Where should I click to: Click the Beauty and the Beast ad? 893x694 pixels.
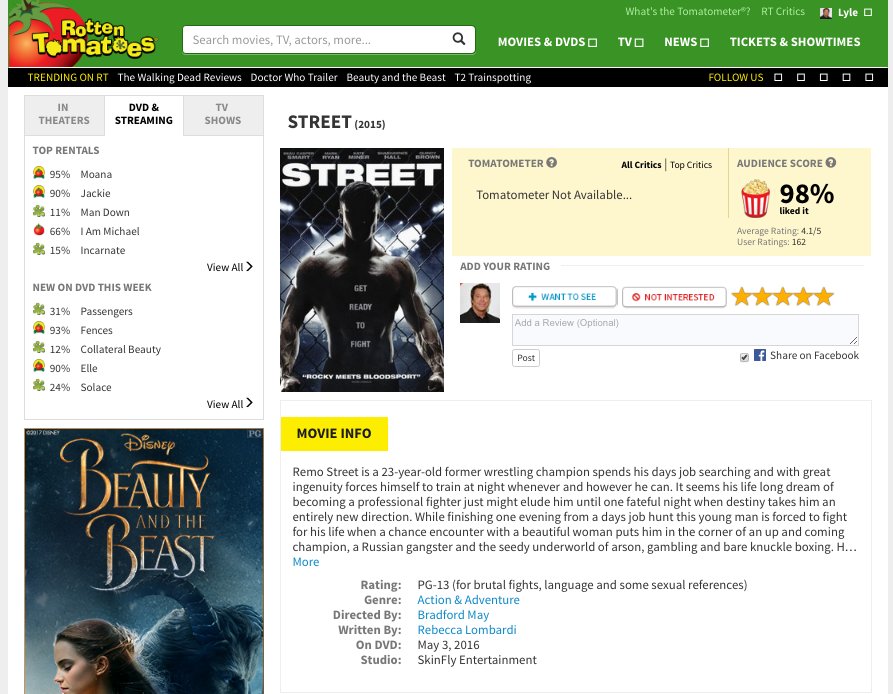144,561
